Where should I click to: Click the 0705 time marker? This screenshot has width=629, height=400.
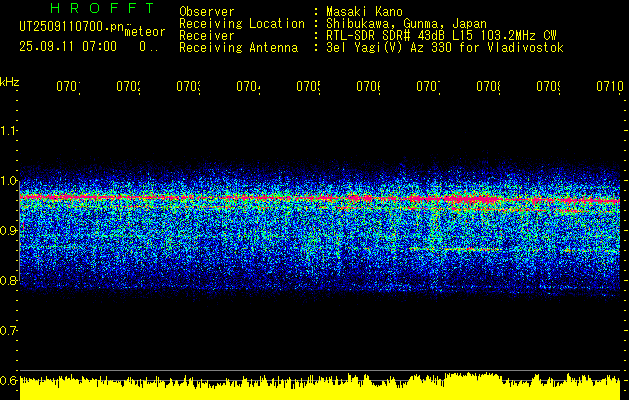(308, 86)
